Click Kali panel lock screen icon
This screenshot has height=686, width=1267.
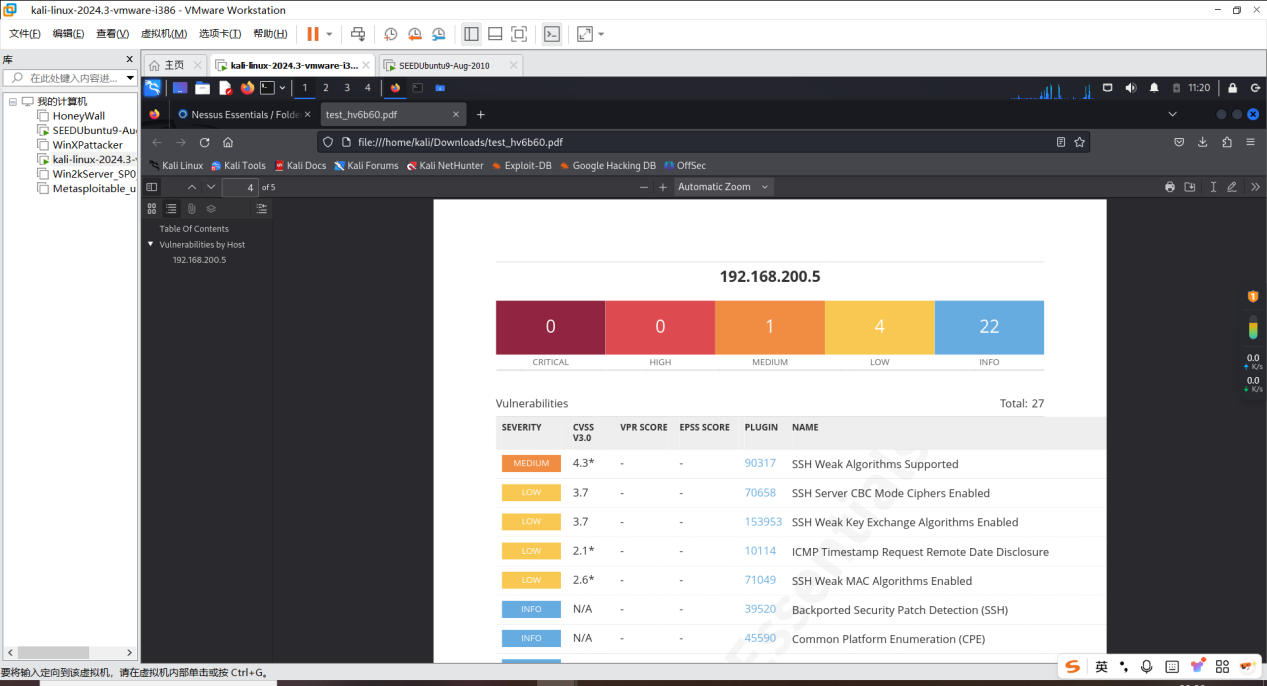(1232, 88)
